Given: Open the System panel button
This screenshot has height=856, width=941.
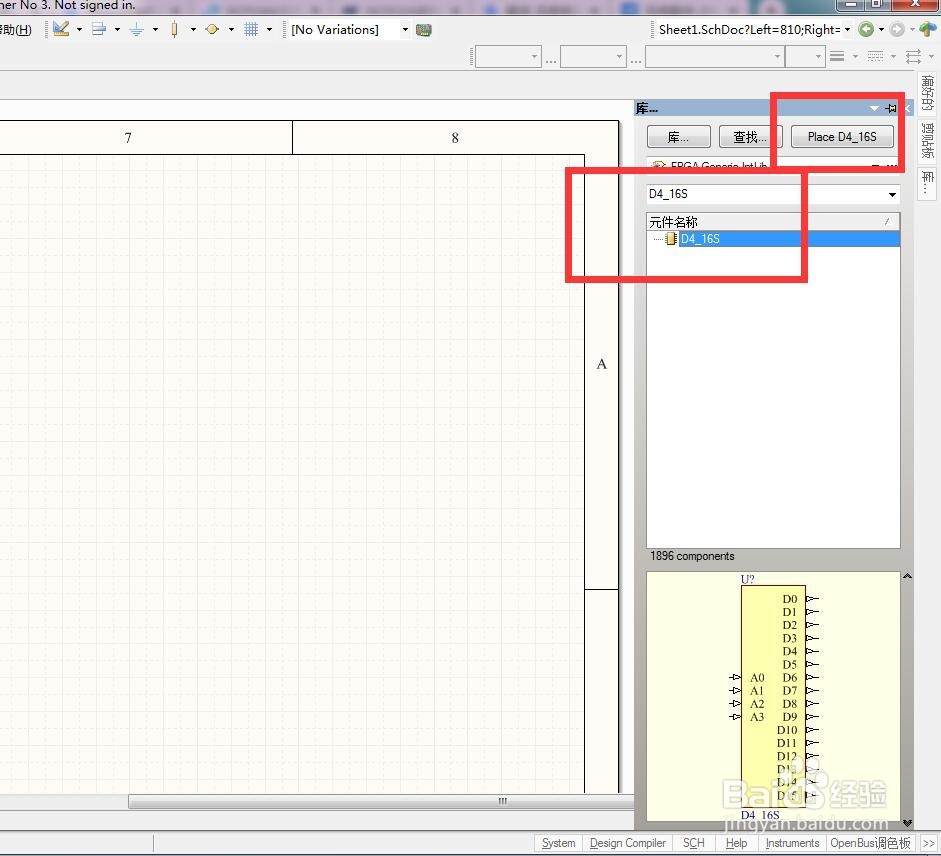Looking at the screenshot, I should pos(558,843).
